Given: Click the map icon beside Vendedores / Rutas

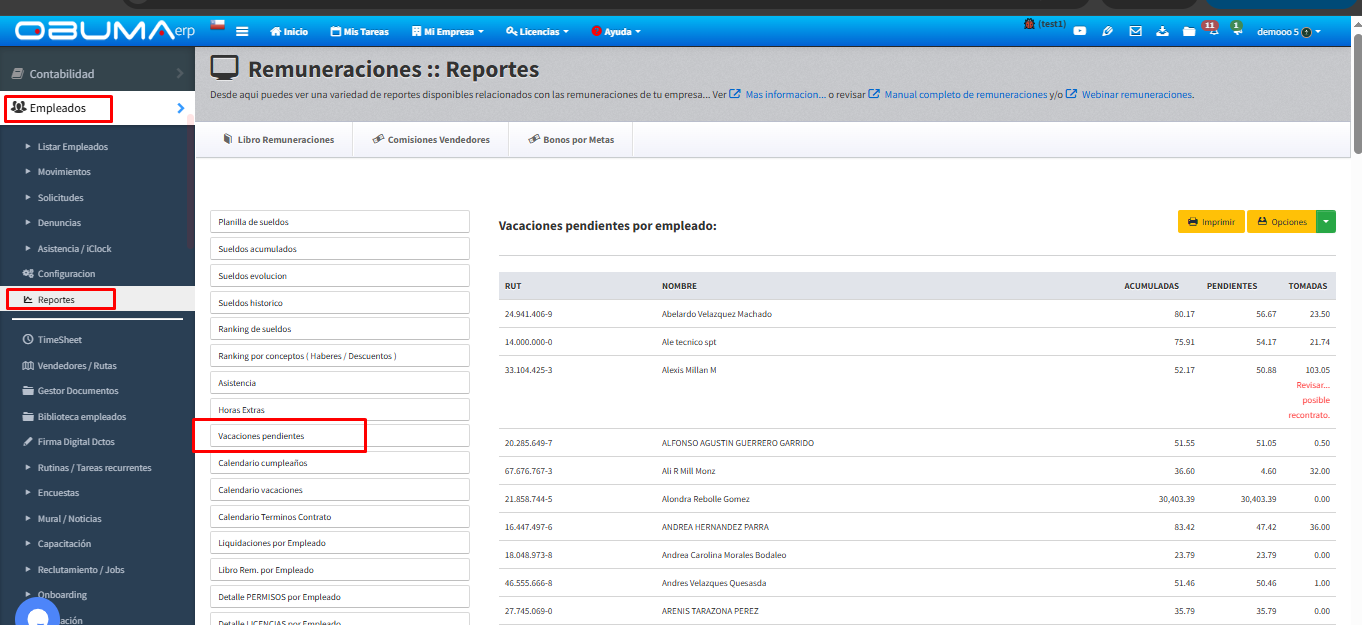Looking at the screenshot, I should [29, 366].
